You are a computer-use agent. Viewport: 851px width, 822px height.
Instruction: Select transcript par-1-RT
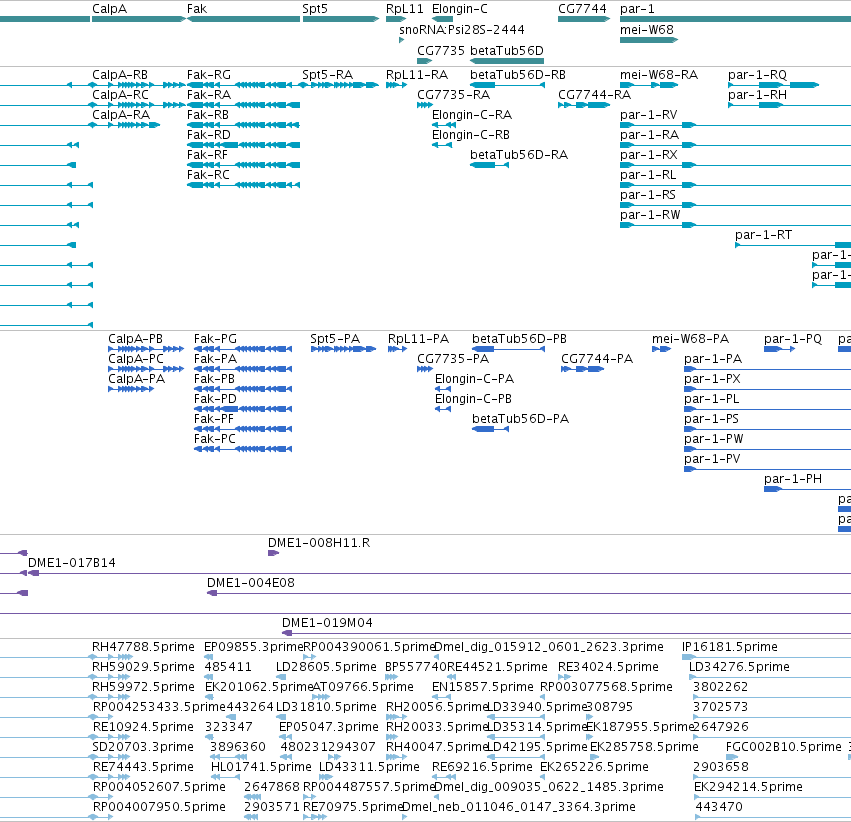764,235
